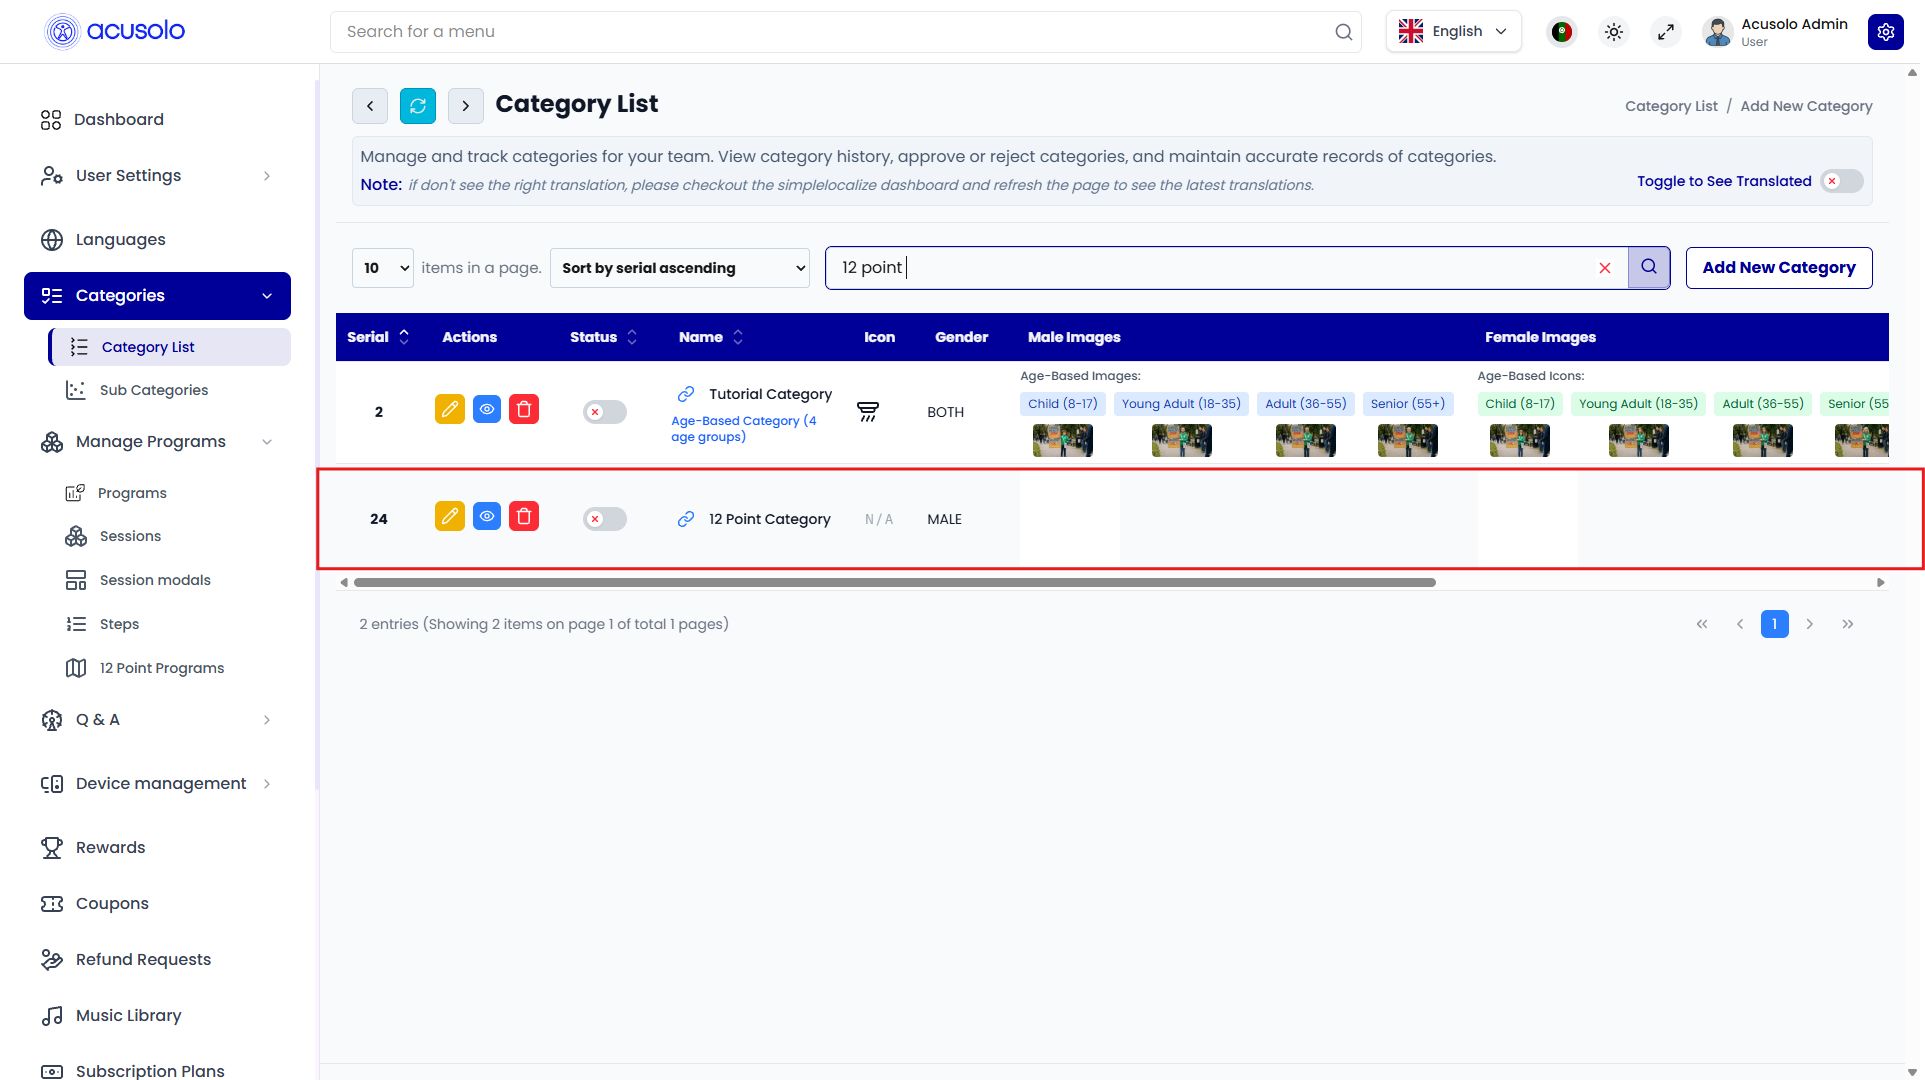
Task: Go back with the left arrow button
Action: (370, 106)
